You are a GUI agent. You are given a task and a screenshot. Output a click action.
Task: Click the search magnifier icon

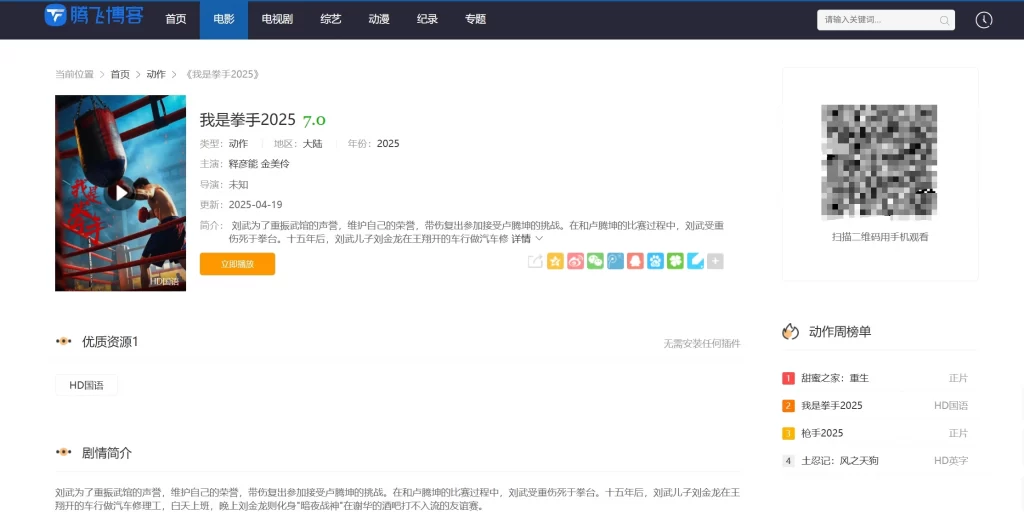tap(944, 20)
